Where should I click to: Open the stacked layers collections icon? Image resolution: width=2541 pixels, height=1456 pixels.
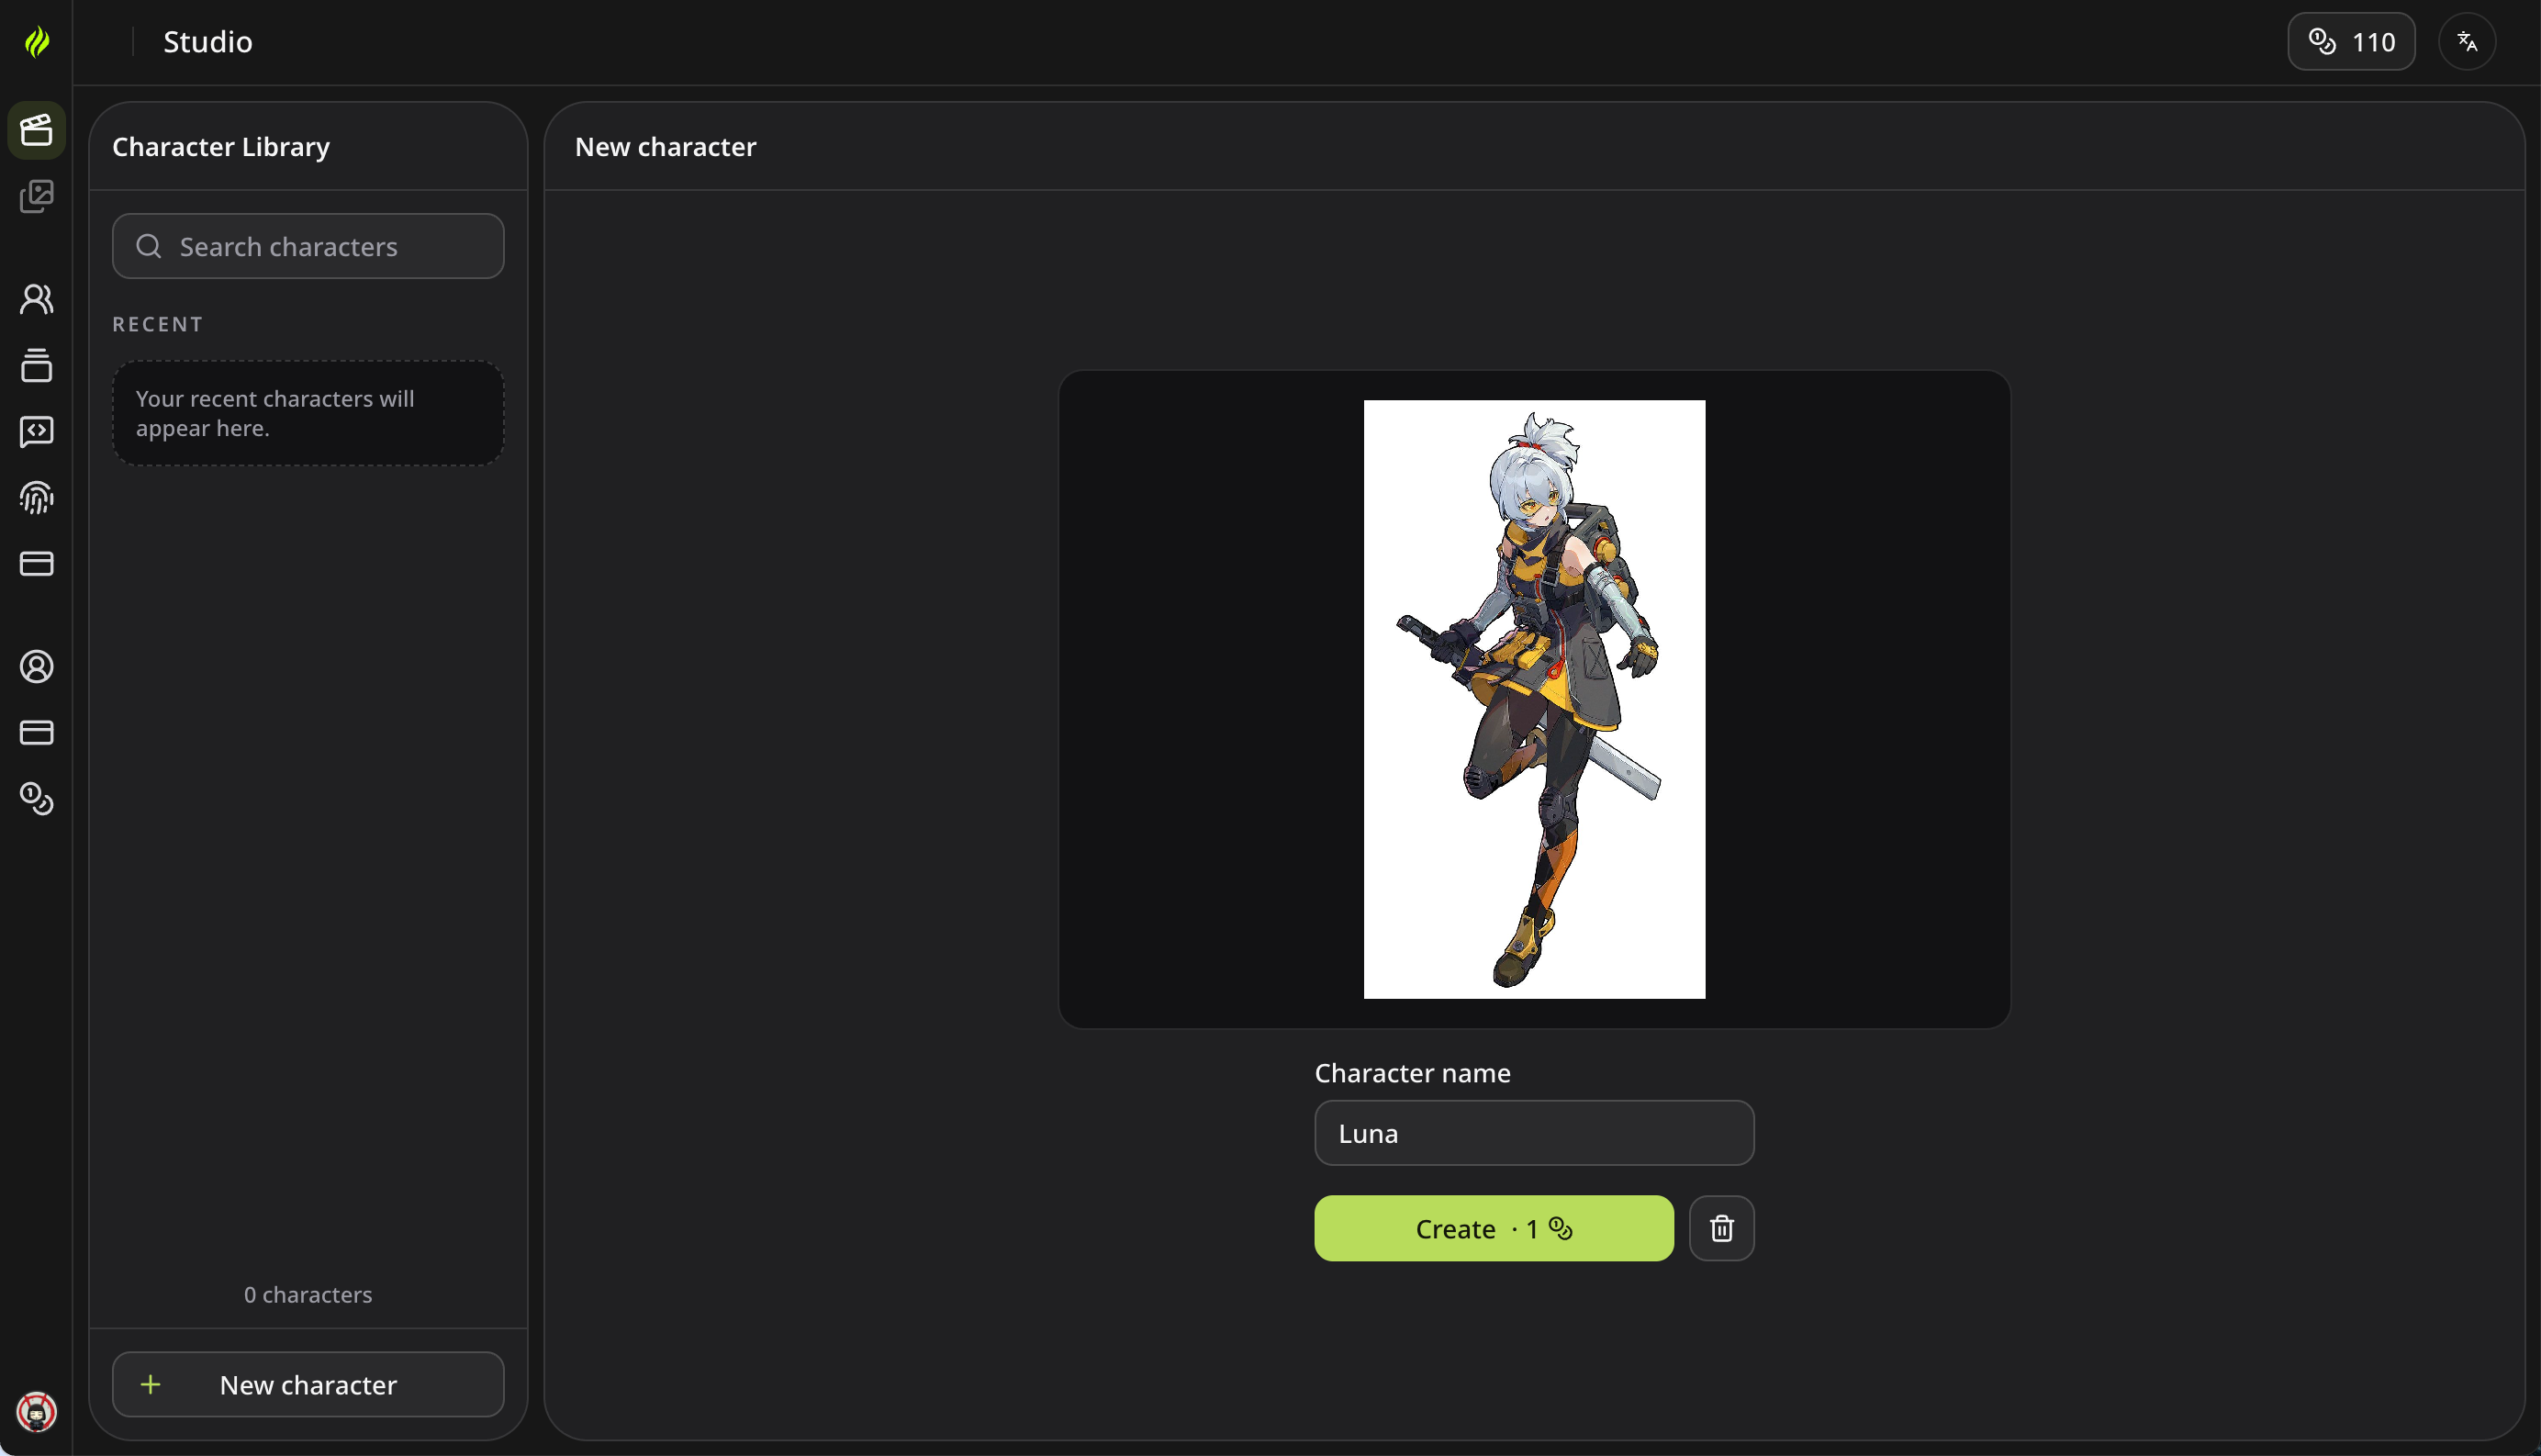(37, 365)
